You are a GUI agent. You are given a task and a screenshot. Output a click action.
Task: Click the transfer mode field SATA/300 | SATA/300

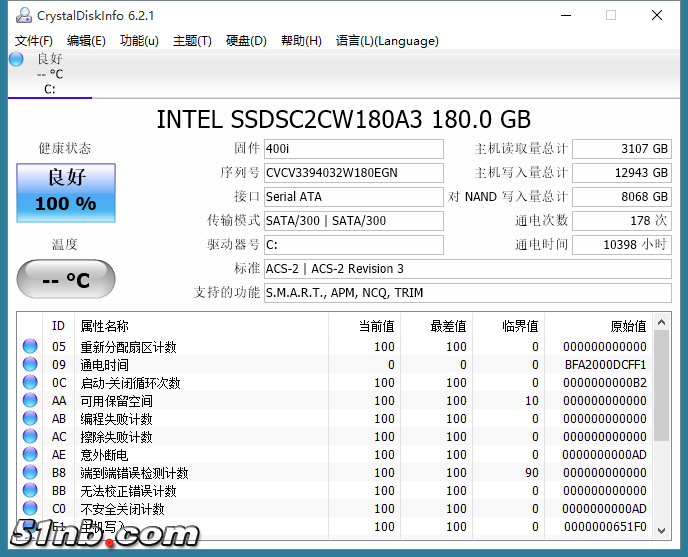pyautogui.click(x=354, y=221)
